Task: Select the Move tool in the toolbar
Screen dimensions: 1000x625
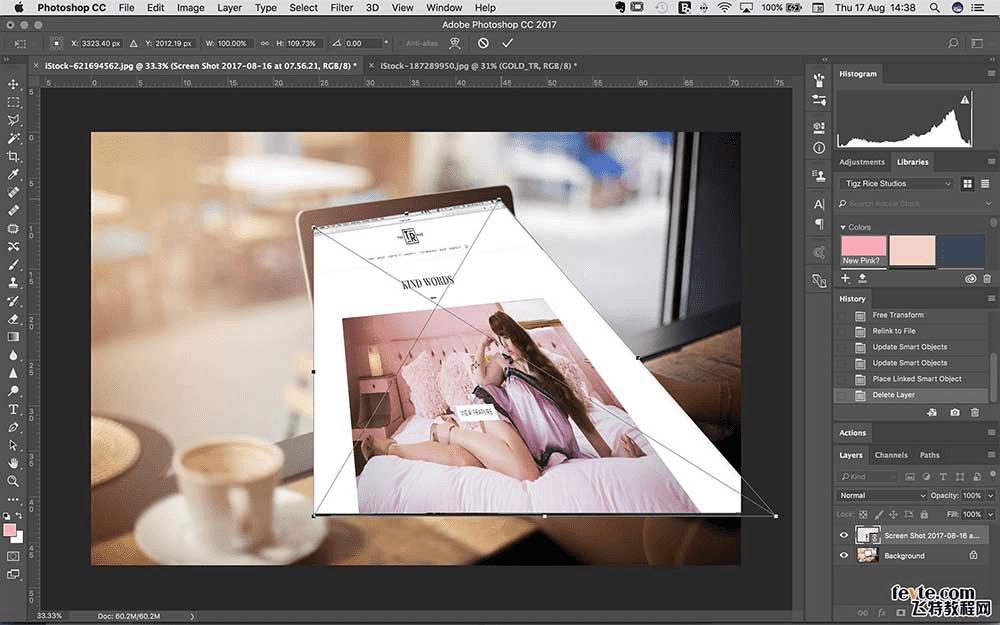Action: [x=13, y=84]
